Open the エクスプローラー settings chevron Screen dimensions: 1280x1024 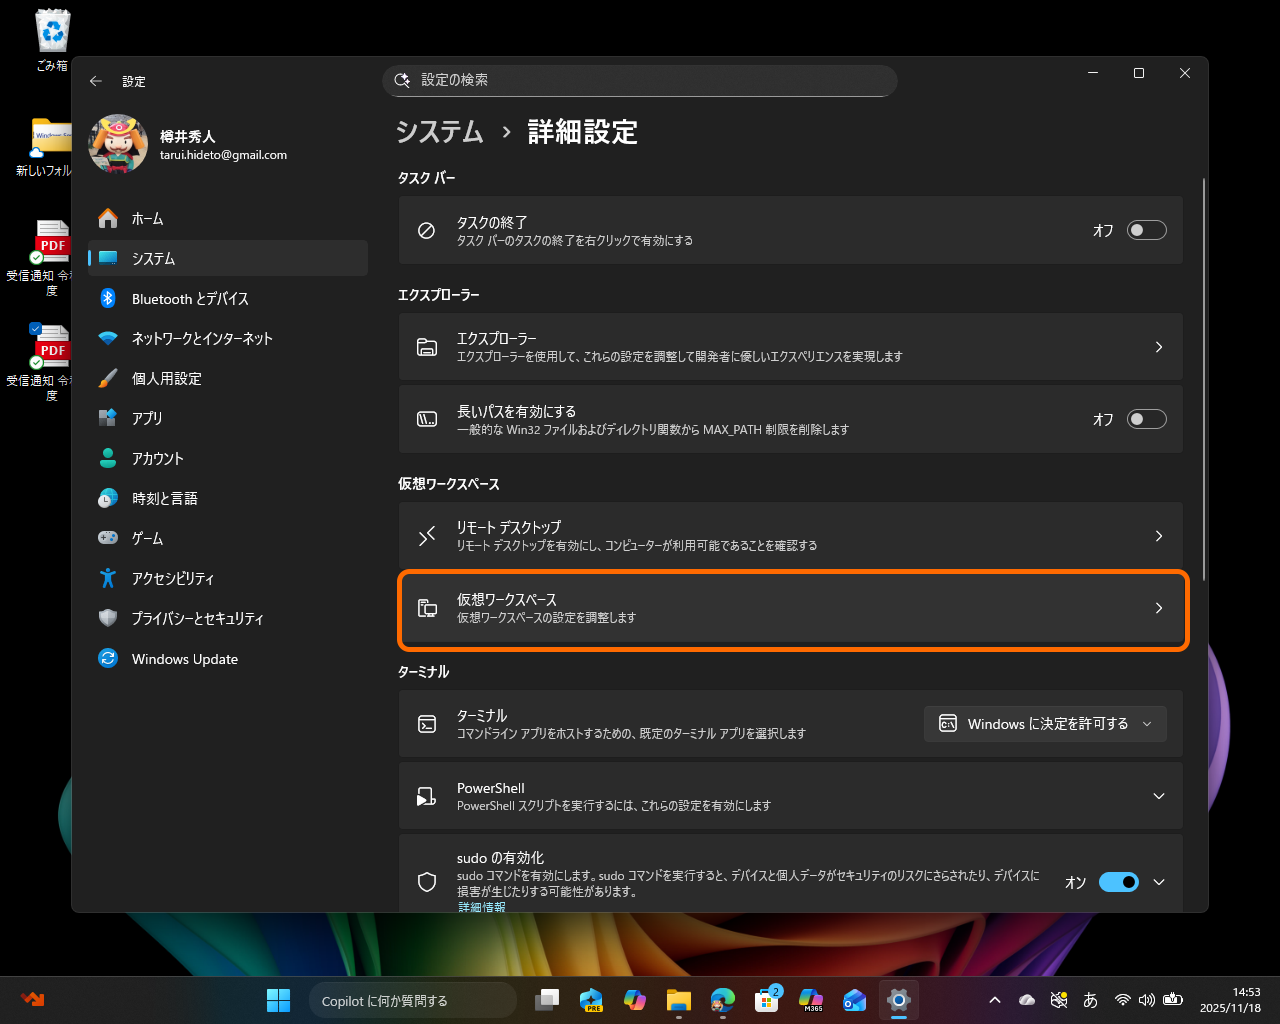pos(1159,347)
